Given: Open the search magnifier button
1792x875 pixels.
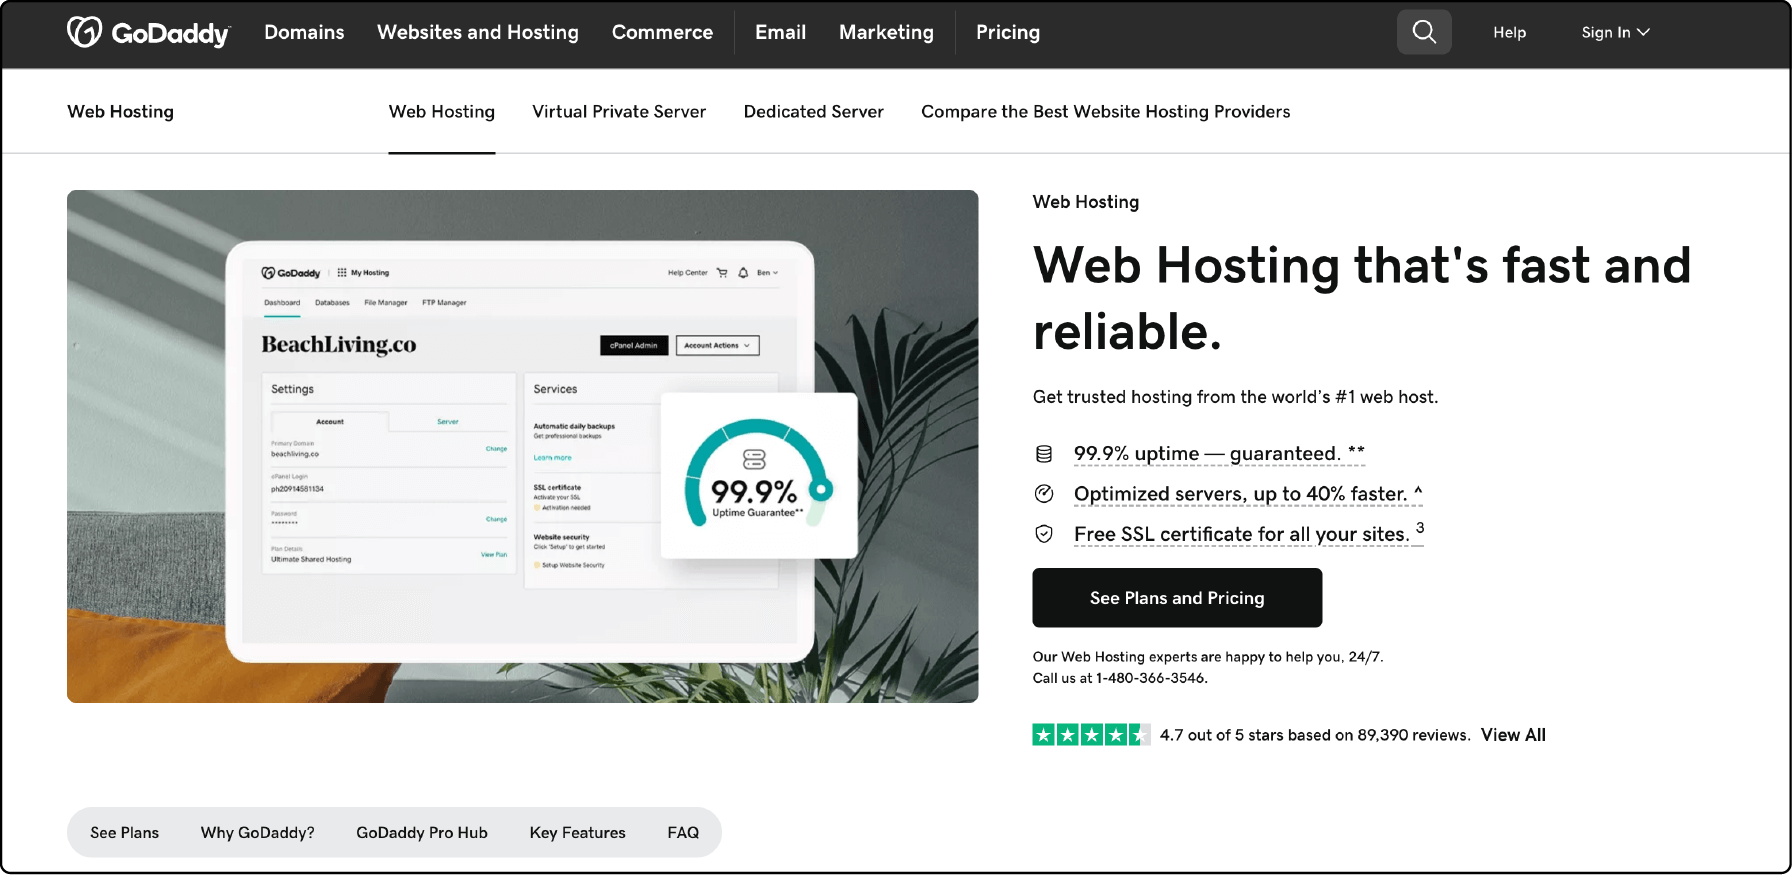Looking at the screenshot, I should (1424, 32).
